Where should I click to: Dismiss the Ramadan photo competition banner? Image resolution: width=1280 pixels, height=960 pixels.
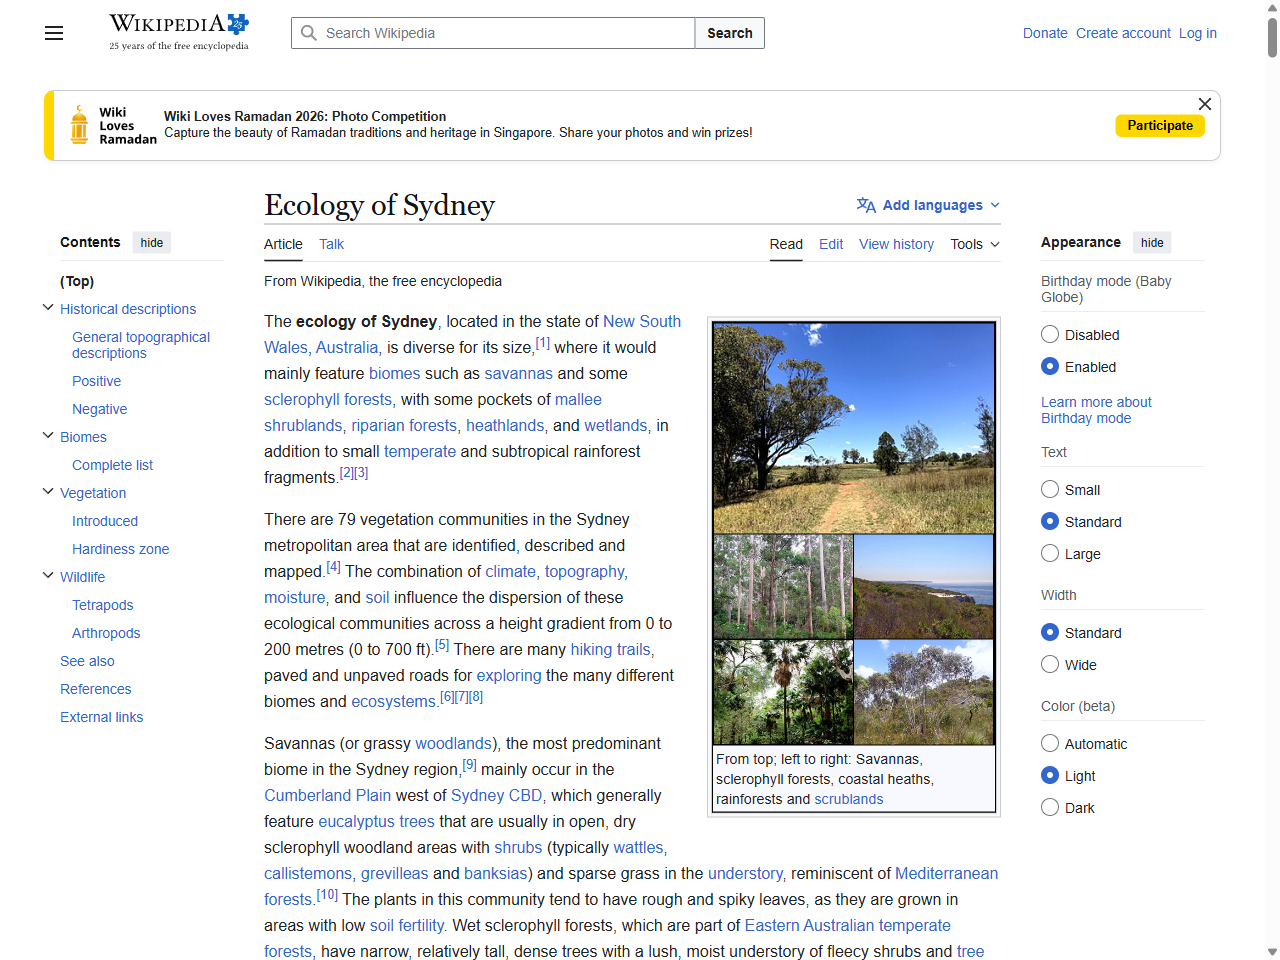coord(1204,104)
